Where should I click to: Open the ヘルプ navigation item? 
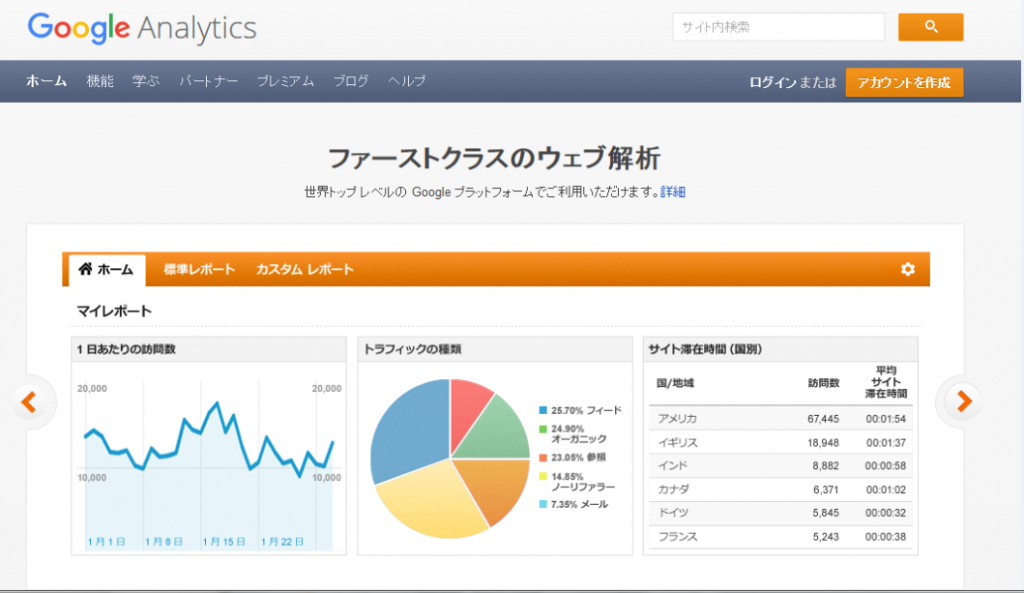point(406,81)
